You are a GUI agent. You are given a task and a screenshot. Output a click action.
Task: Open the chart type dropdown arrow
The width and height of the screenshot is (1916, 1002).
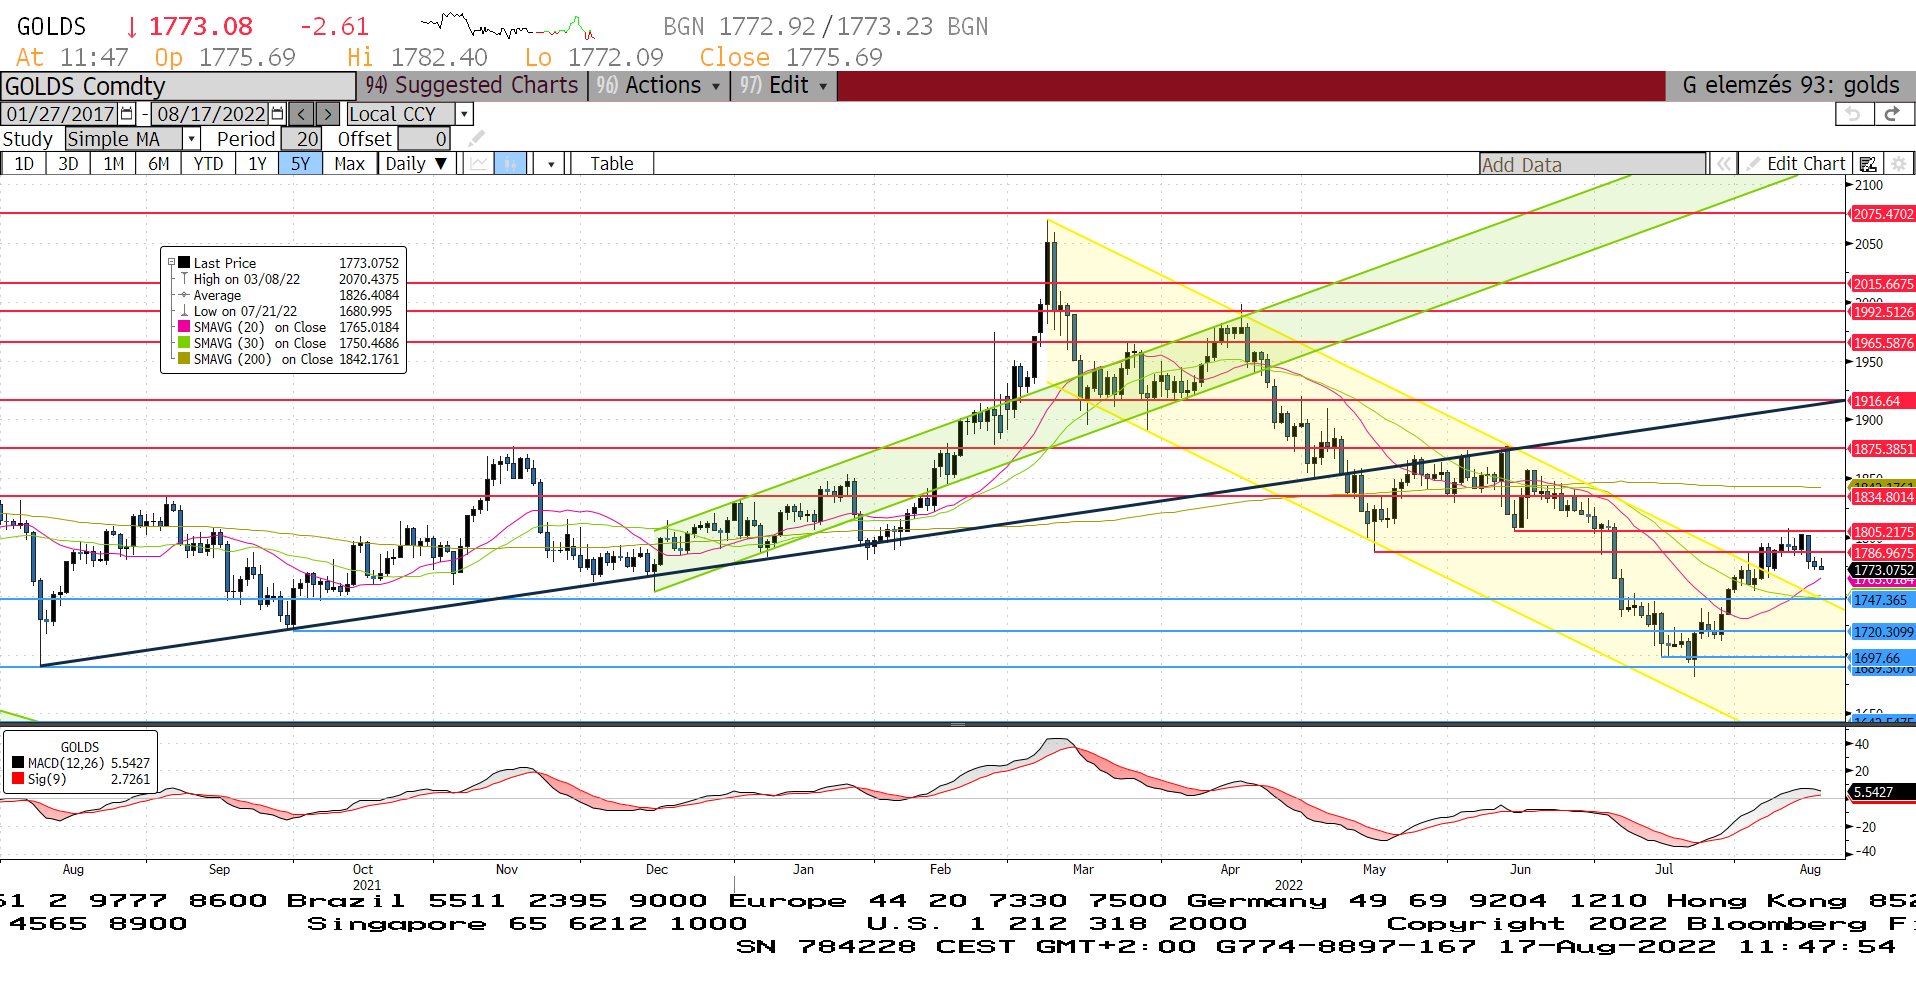[x=550, y=164]
